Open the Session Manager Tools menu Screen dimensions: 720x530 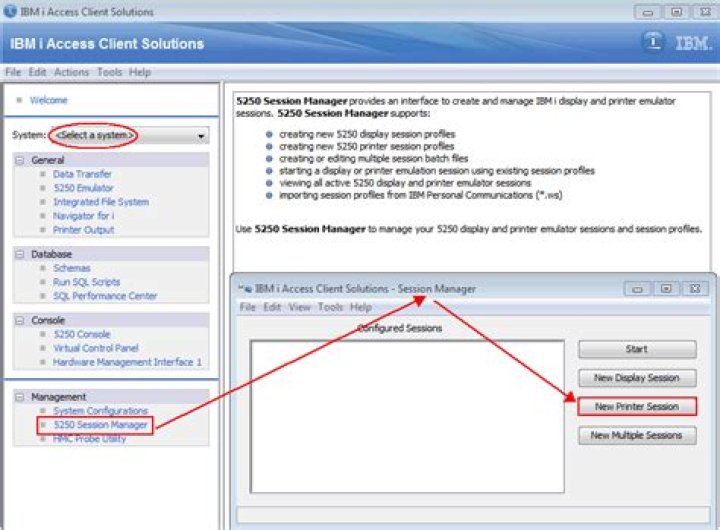330,307
